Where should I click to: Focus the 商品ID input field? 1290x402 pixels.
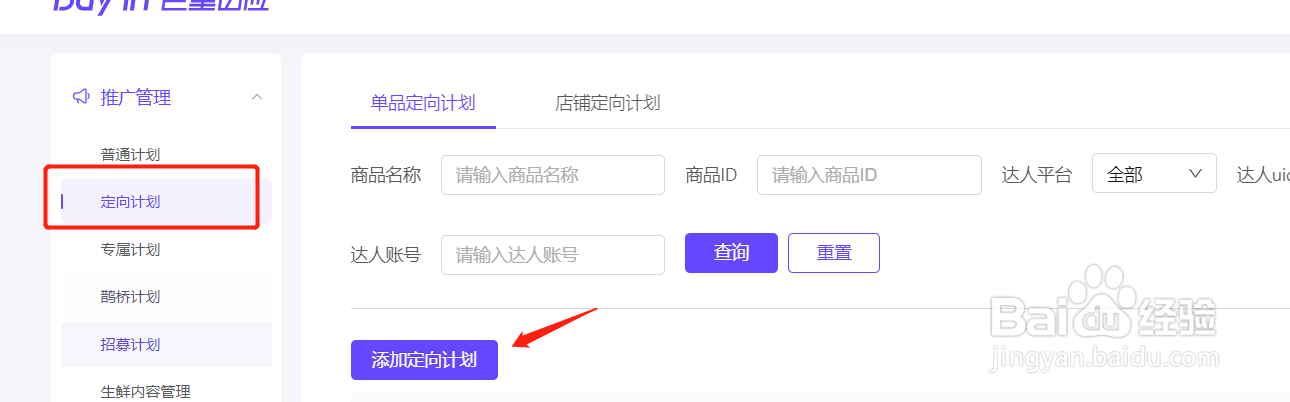(x=869, y=175)
